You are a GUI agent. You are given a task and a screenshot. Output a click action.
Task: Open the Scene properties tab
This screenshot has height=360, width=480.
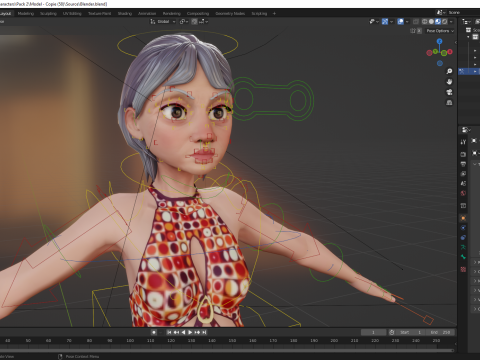pos(463,183)
